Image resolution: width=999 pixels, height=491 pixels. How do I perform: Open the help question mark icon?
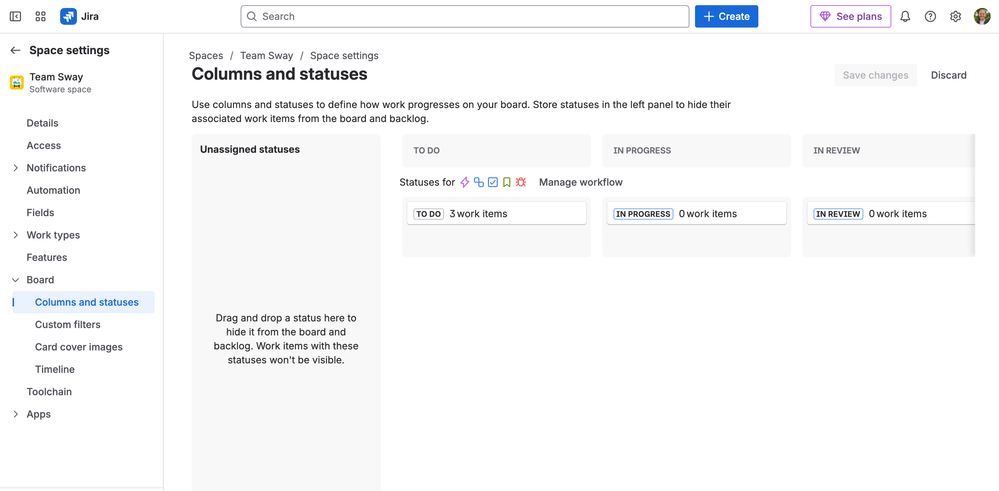[x=930, y=17]
